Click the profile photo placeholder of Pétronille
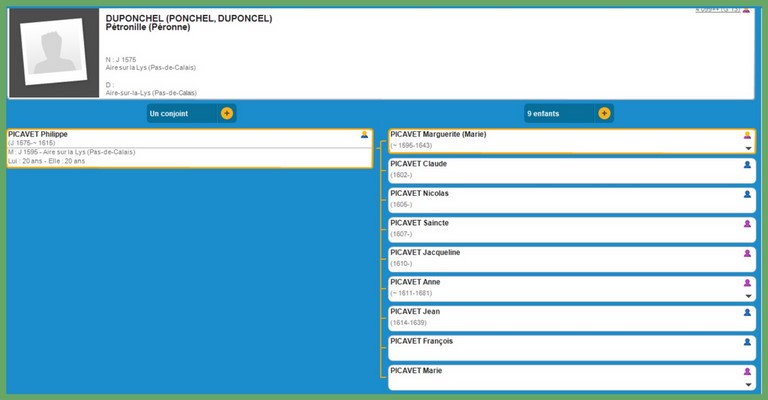Viewport: 768px width, 400px height. point(53,53)
